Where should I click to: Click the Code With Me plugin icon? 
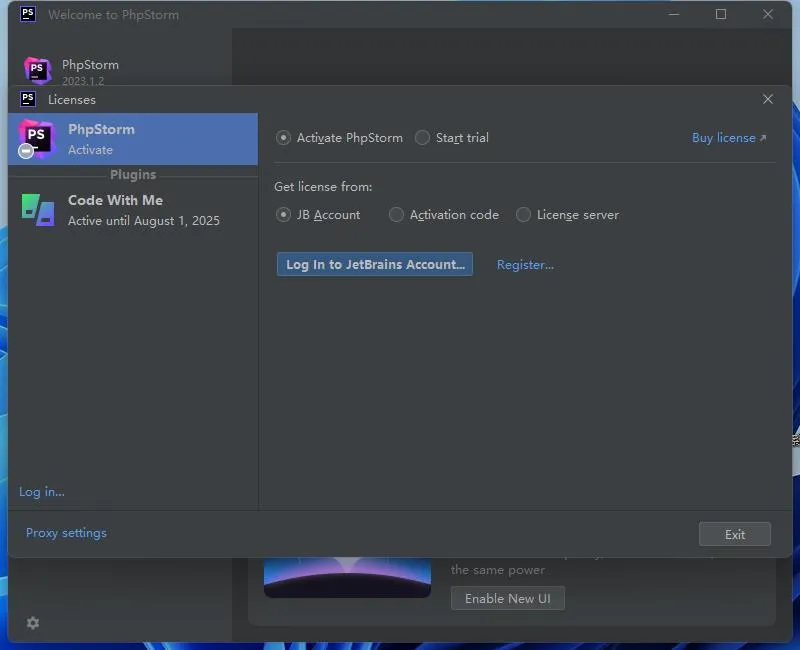tap(38, 210)
